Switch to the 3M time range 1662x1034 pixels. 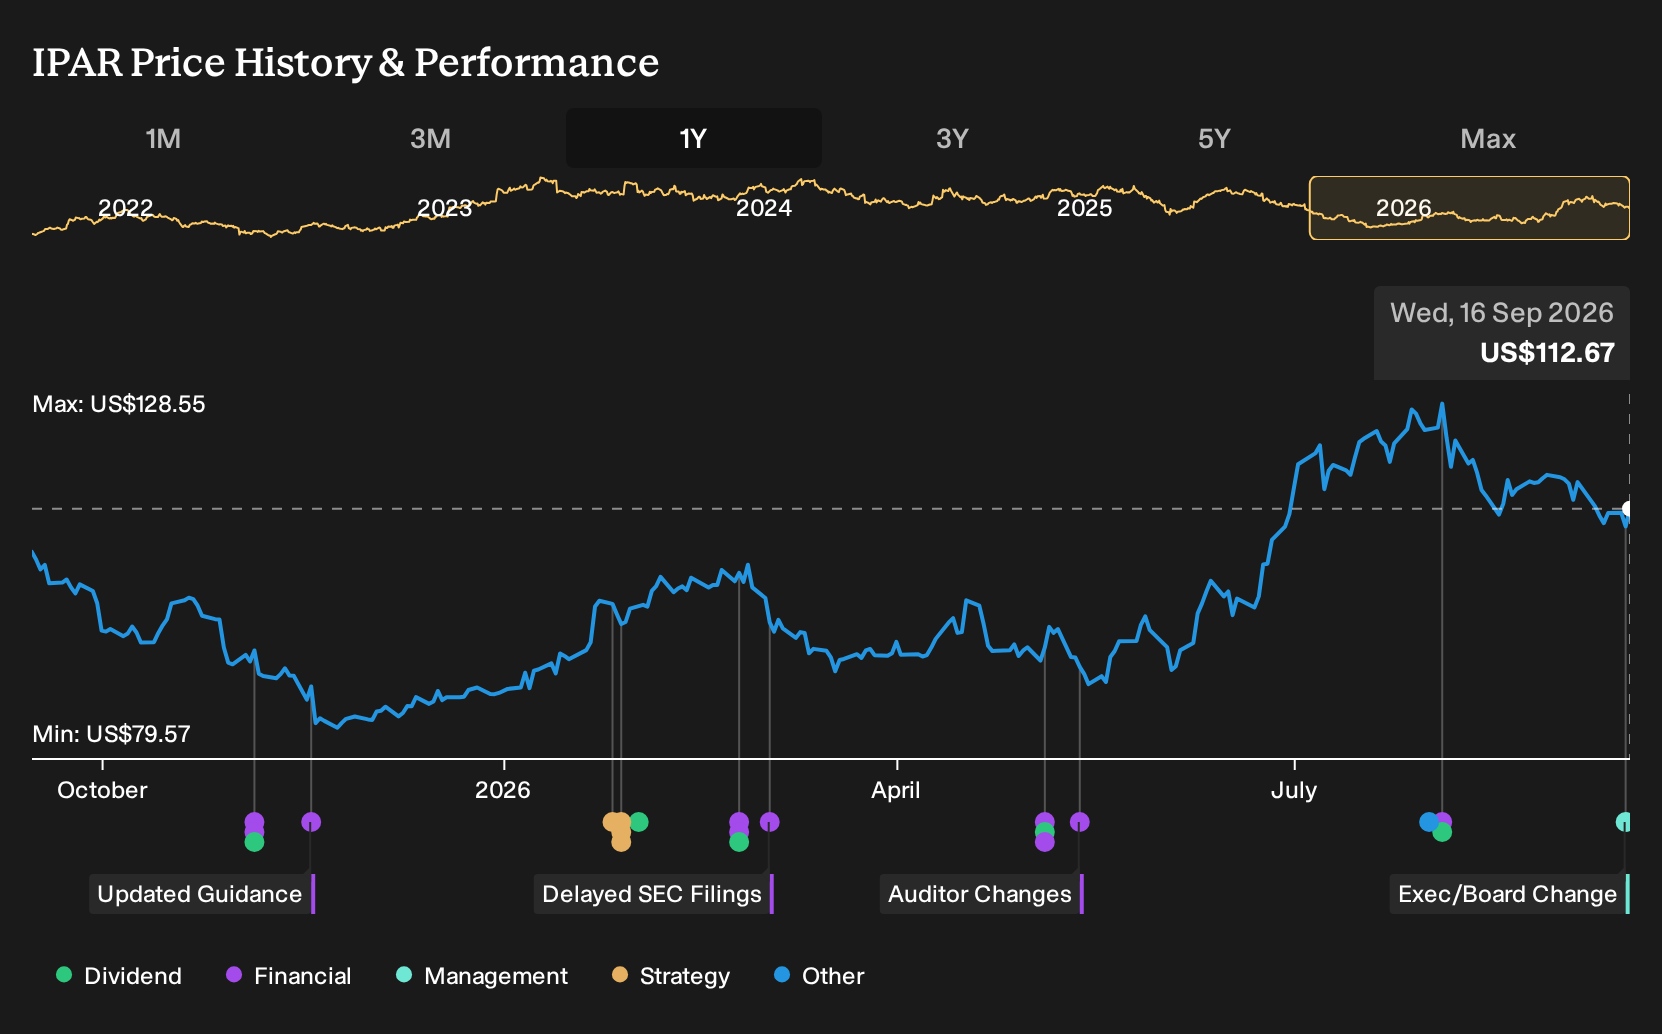click(430, 138)
